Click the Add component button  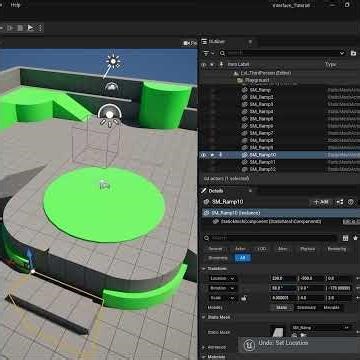pos(321,202)
